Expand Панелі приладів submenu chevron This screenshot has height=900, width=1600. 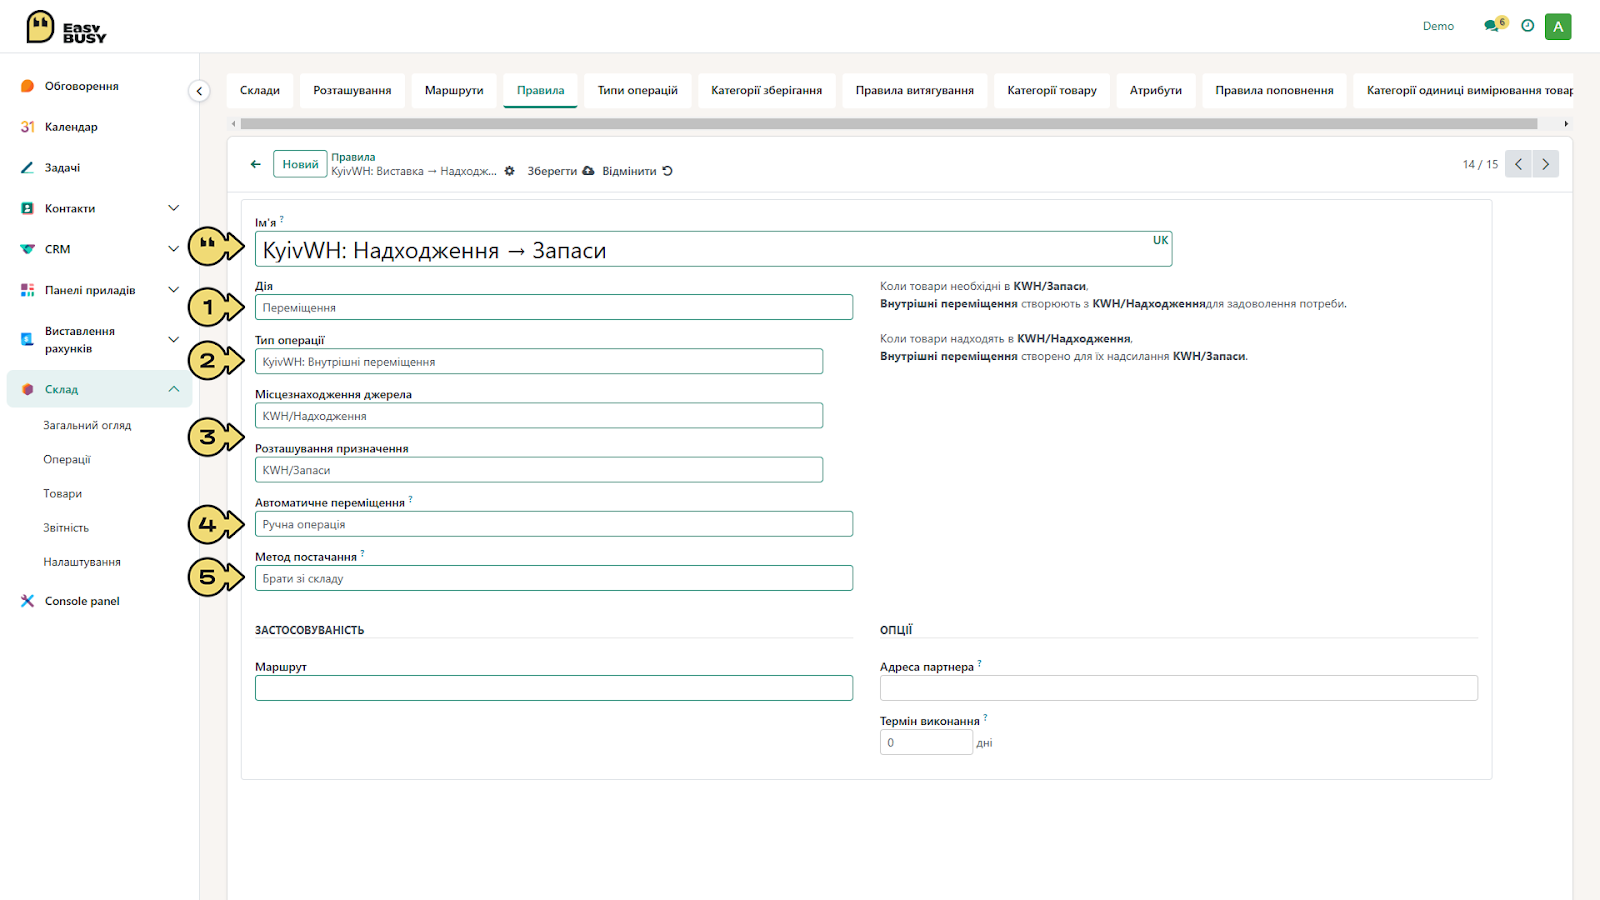coord(174,290)
